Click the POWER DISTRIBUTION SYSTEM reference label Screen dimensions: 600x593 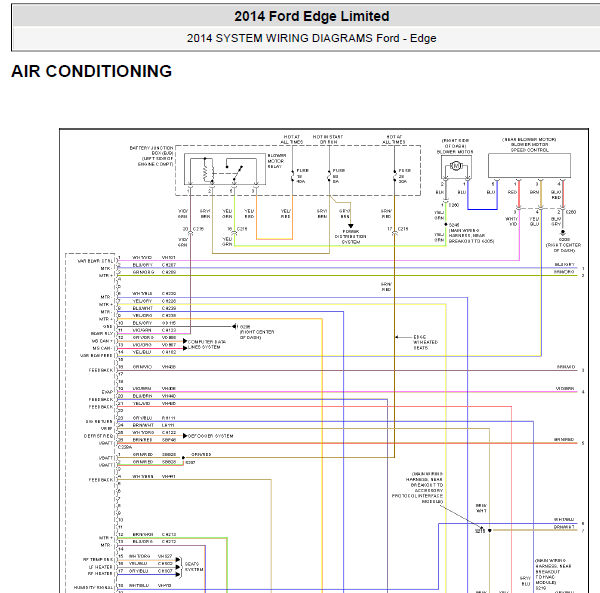tap(351, 237)
